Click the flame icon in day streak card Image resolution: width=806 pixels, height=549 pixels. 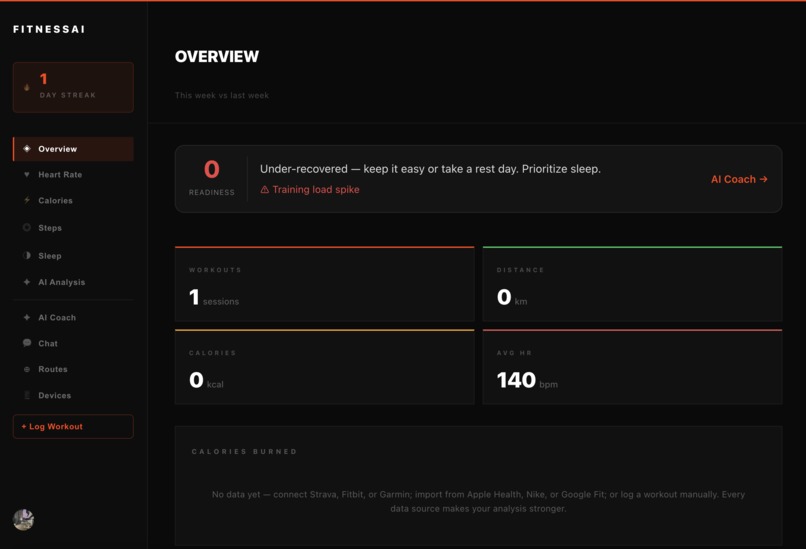point(27,87)
